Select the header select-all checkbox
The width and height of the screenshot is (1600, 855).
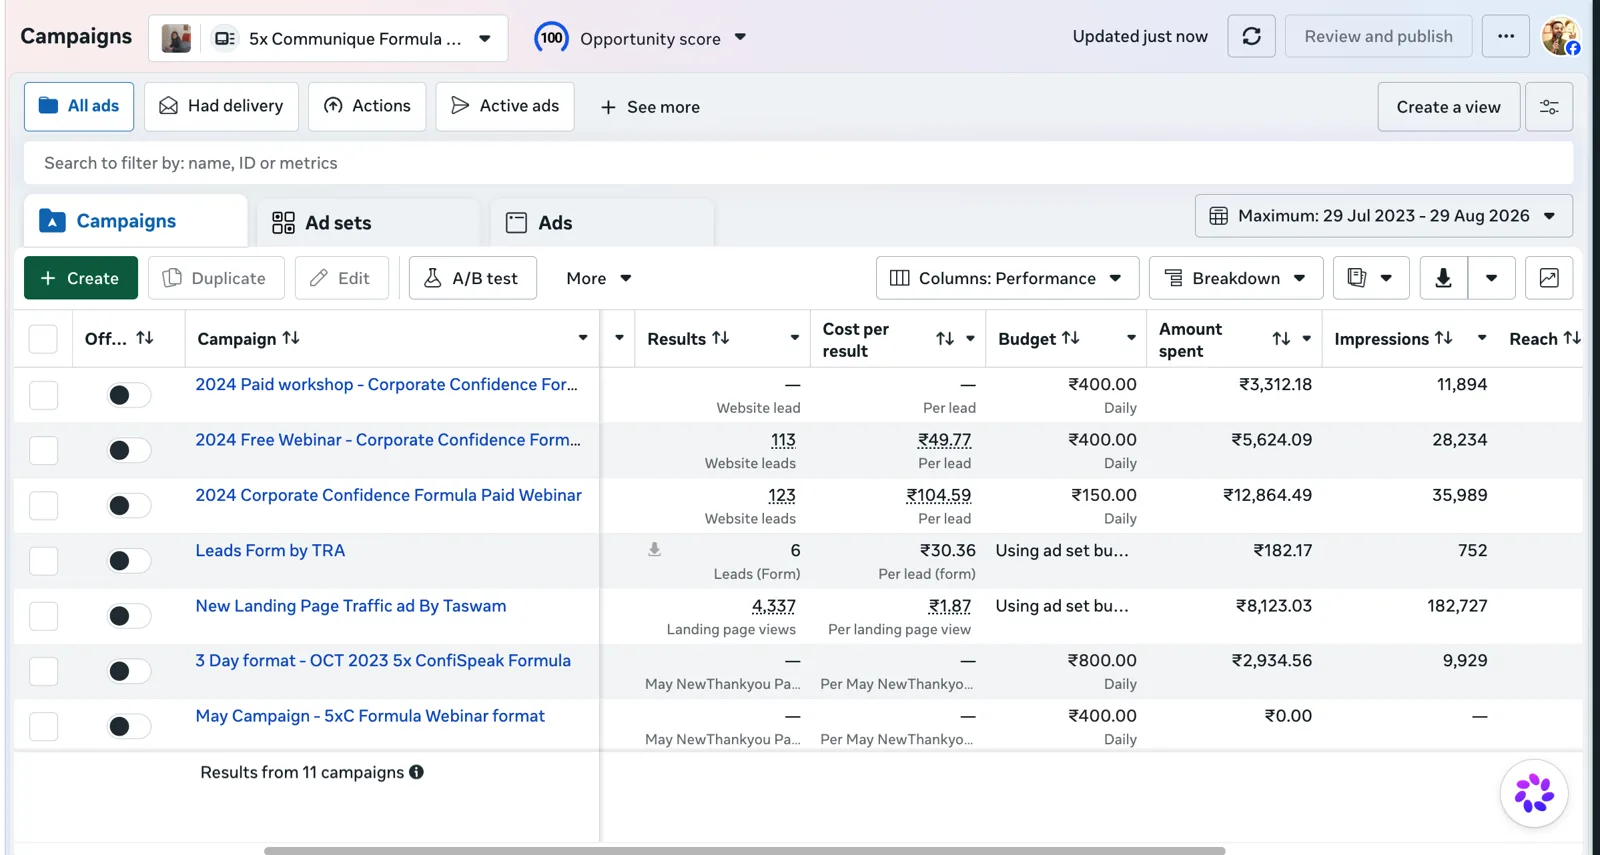click(x=43, y=339)
